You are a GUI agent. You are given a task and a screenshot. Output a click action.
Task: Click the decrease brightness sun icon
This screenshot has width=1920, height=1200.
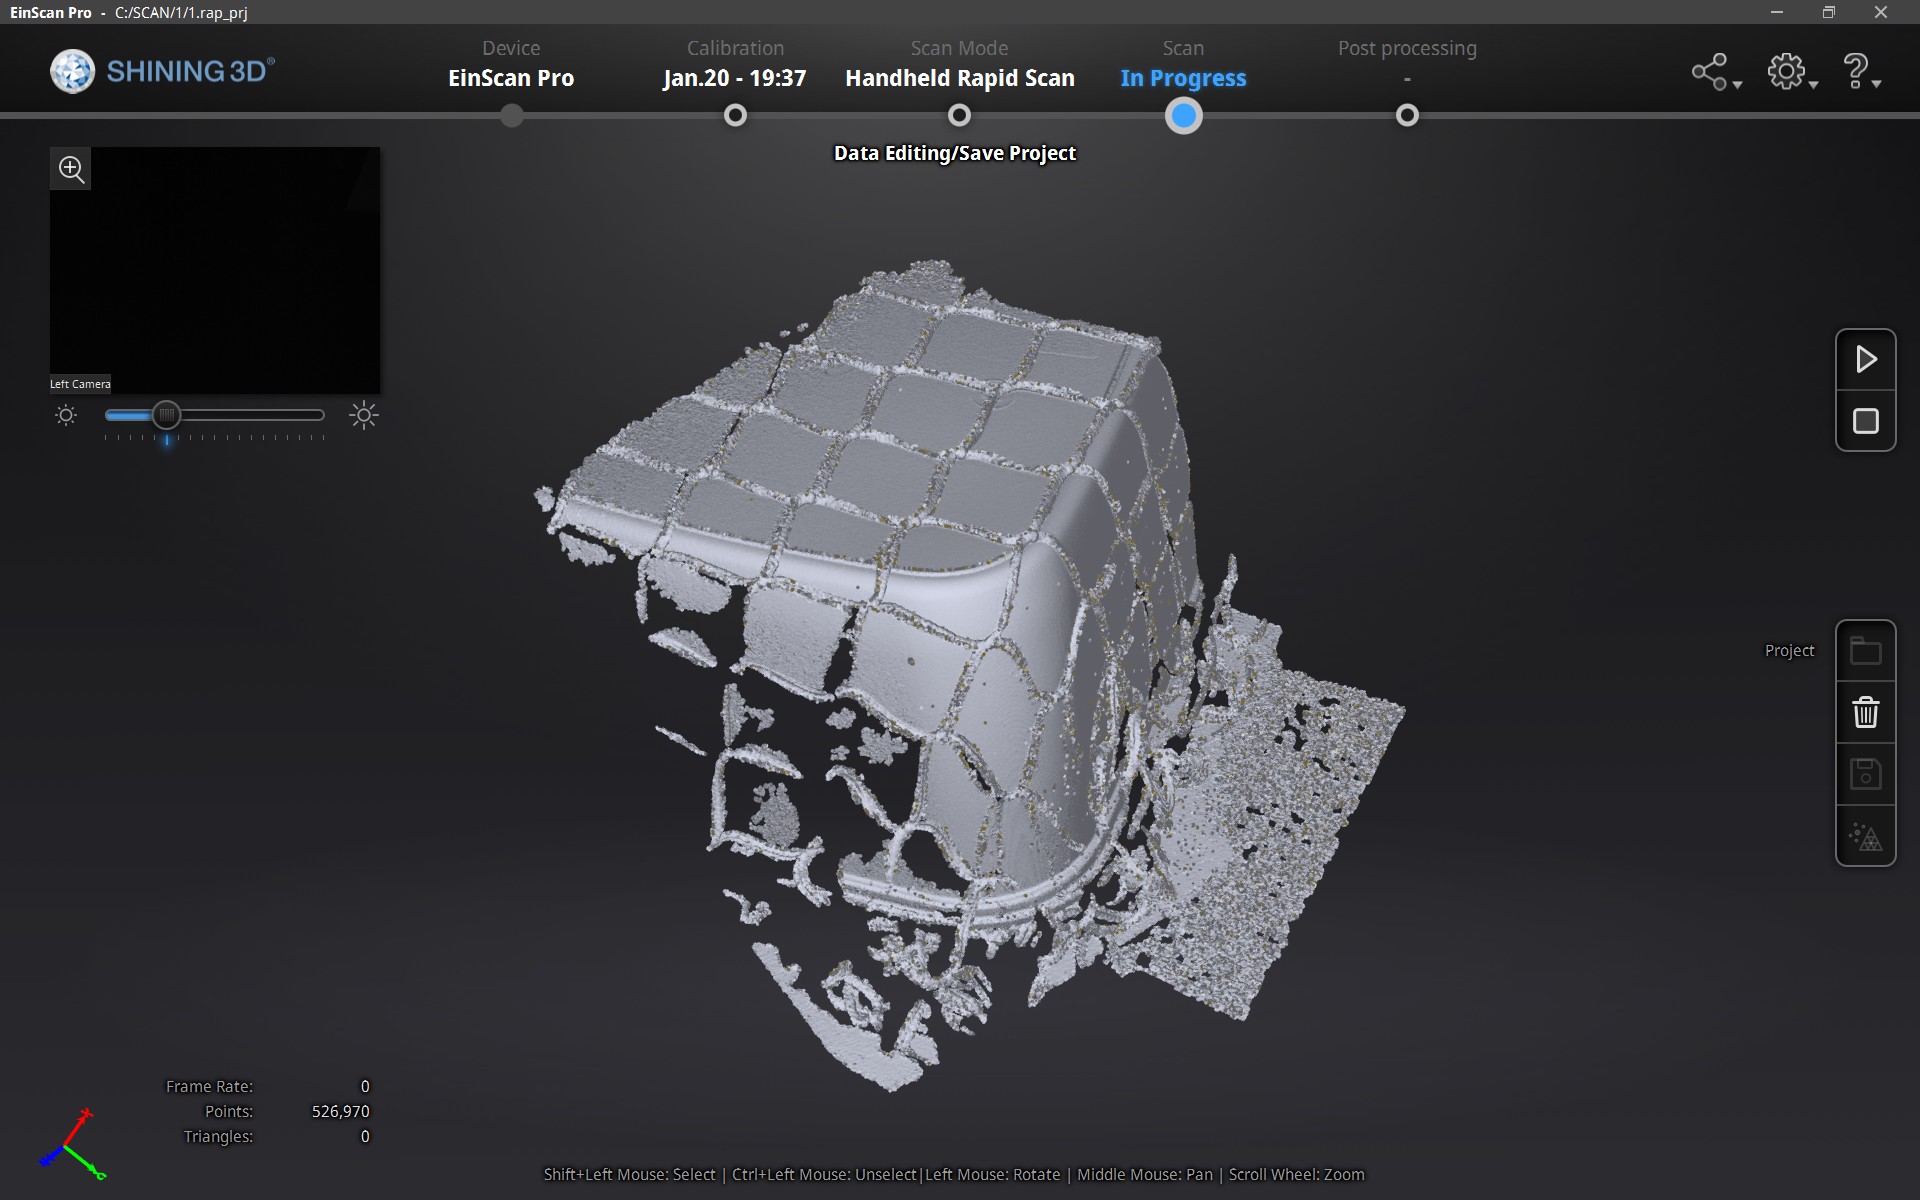(66, 415)
